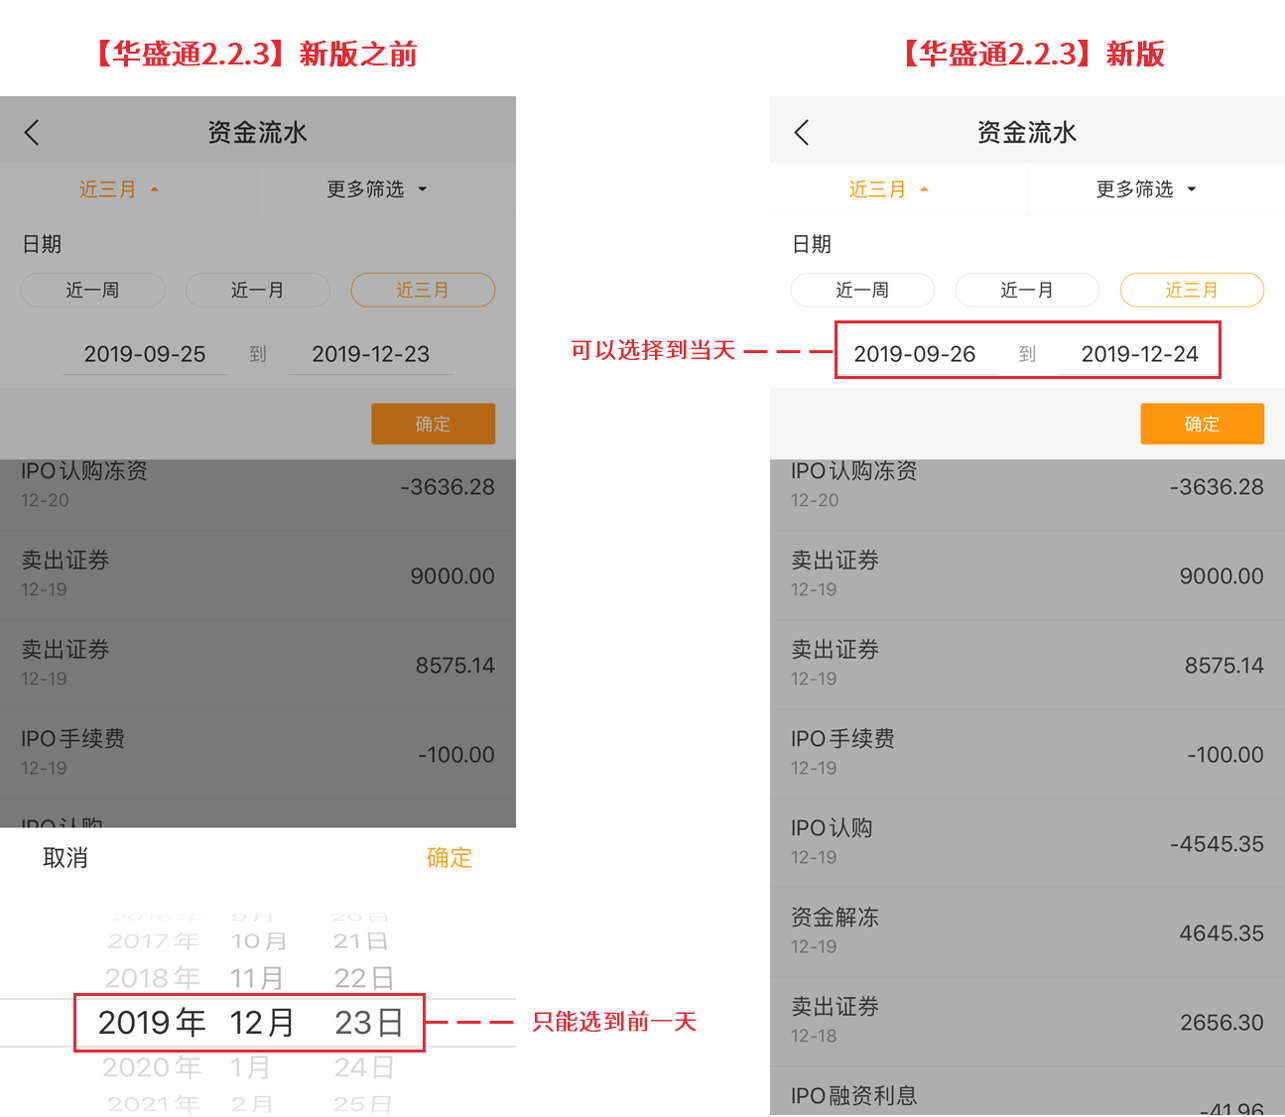Viewport: 1285px width, 1117px height.
Task: Pick 11月 in month wheel
Action: coord(258,977)
